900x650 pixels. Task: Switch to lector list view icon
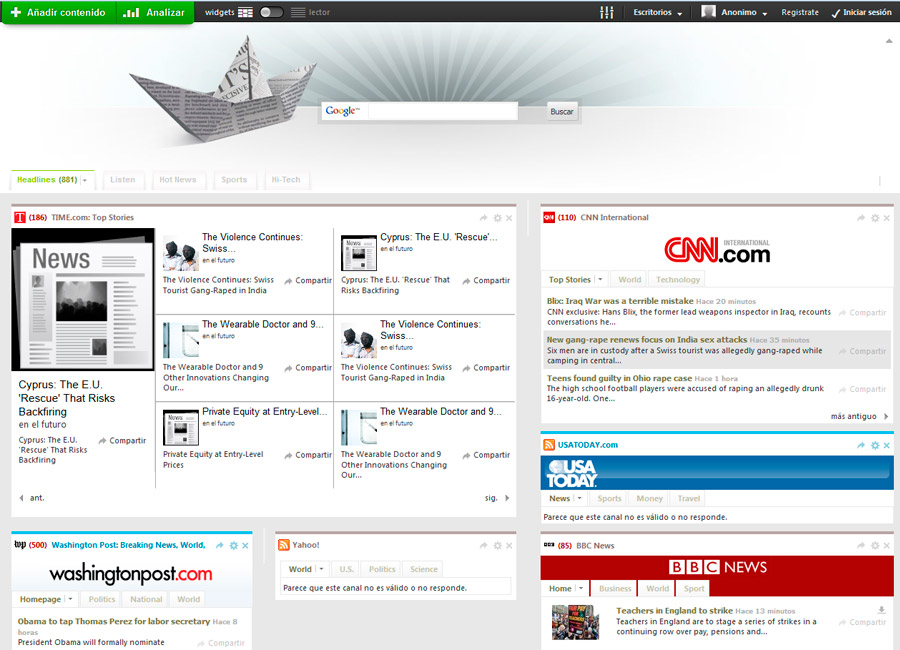(x=298, y=13)
